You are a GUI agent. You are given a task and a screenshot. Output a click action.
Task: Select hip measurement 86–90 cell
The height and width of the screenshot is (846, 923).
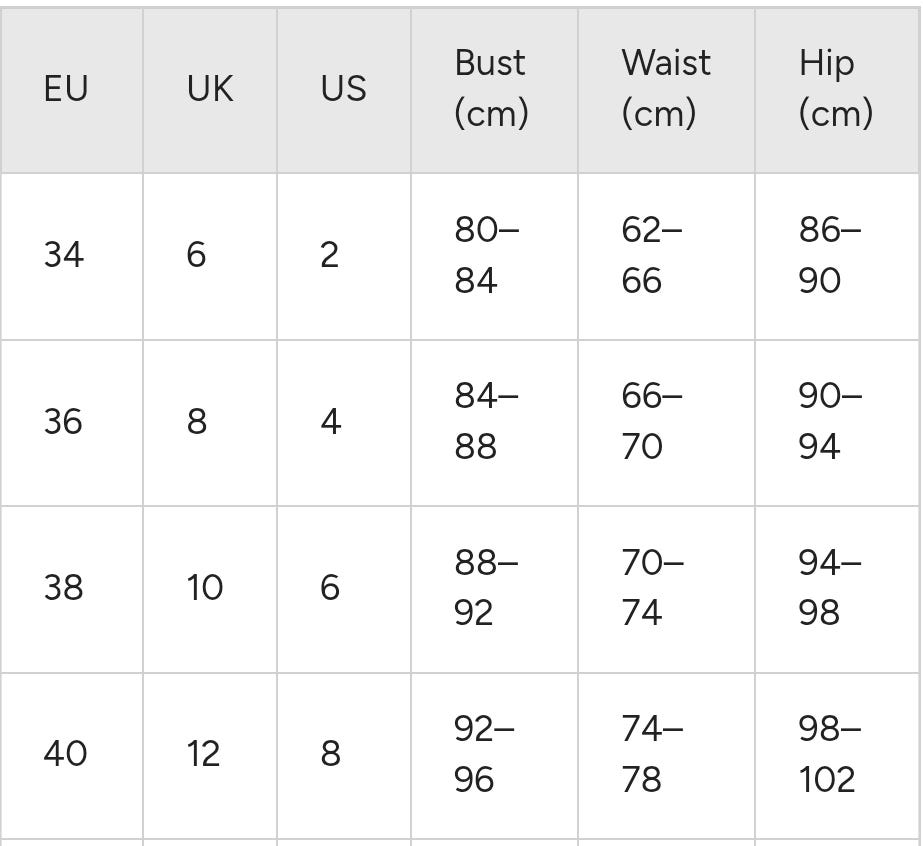pos(829,255)
